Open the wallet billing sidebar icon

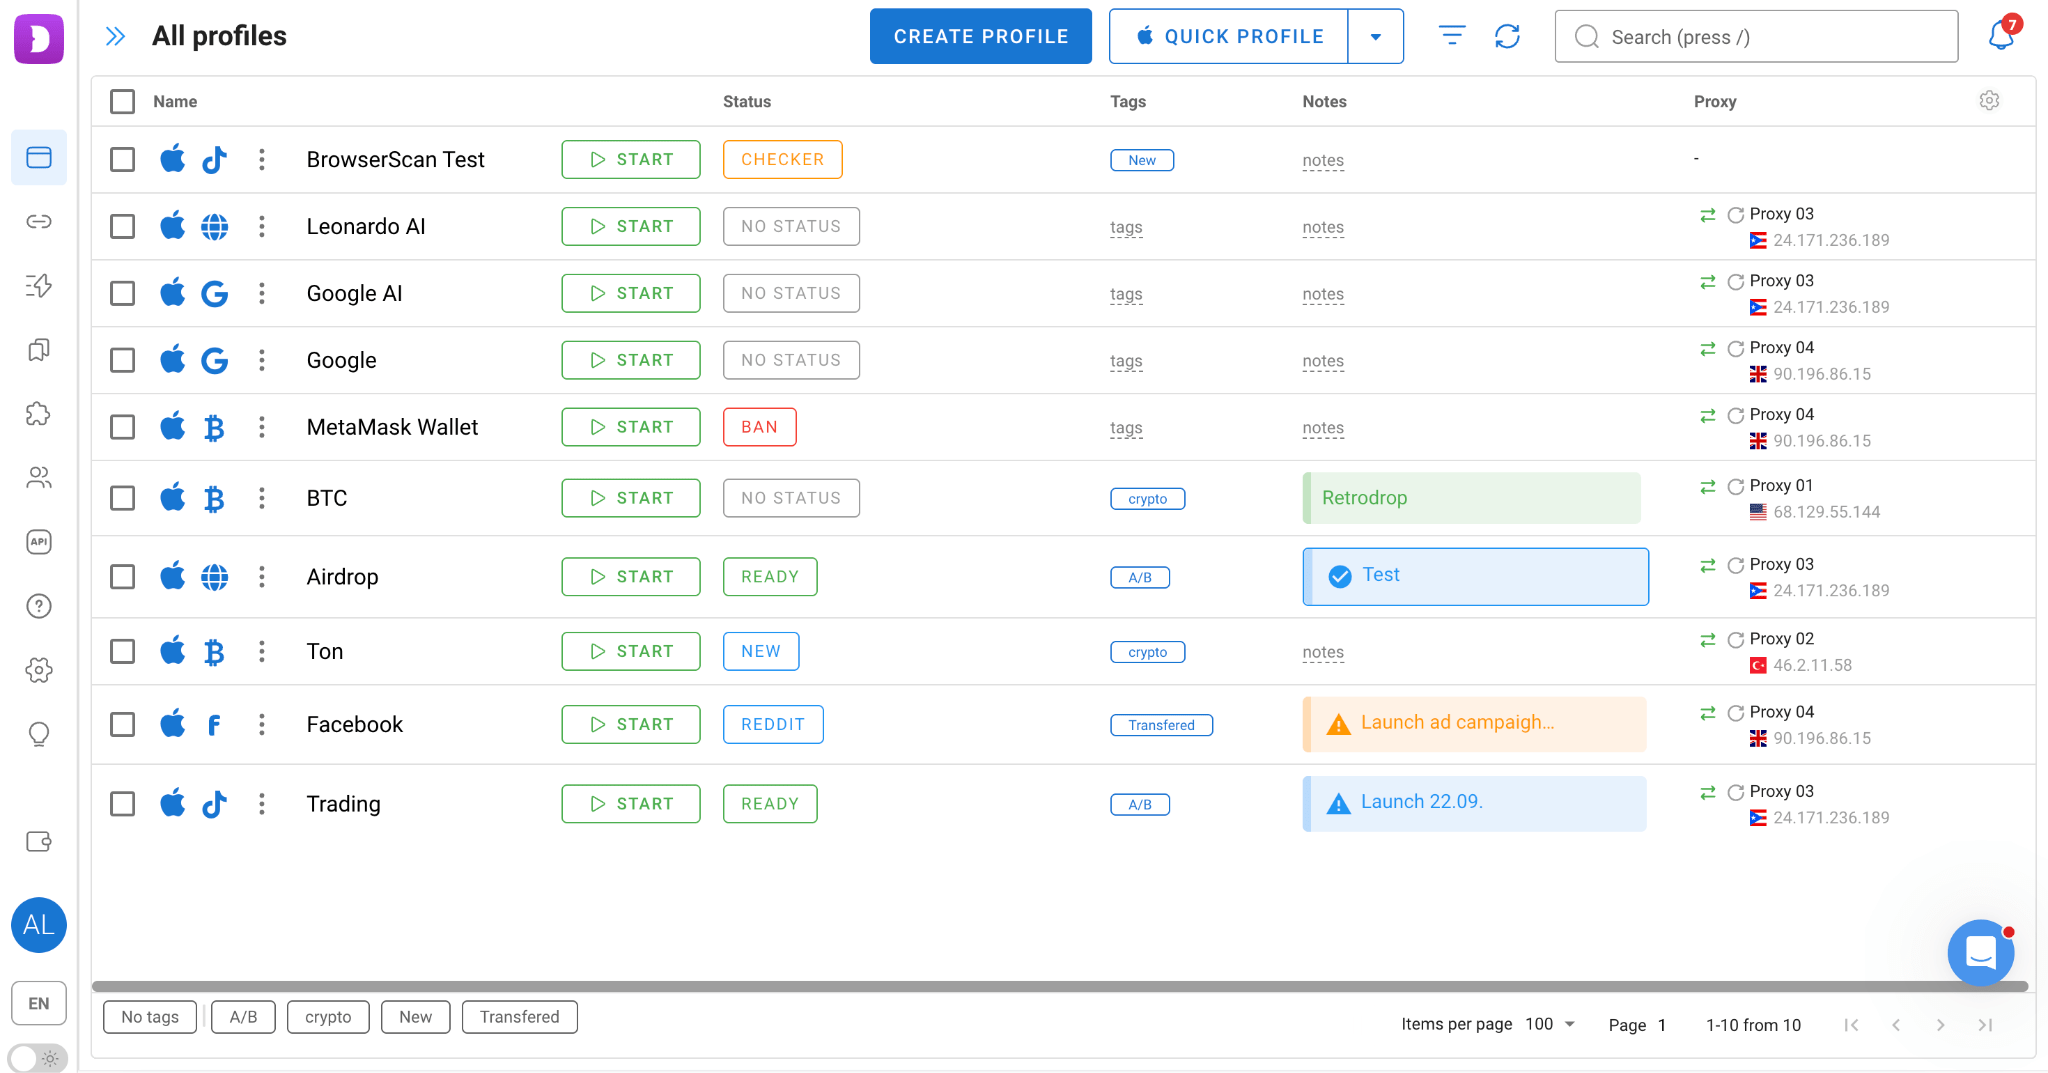39,841
